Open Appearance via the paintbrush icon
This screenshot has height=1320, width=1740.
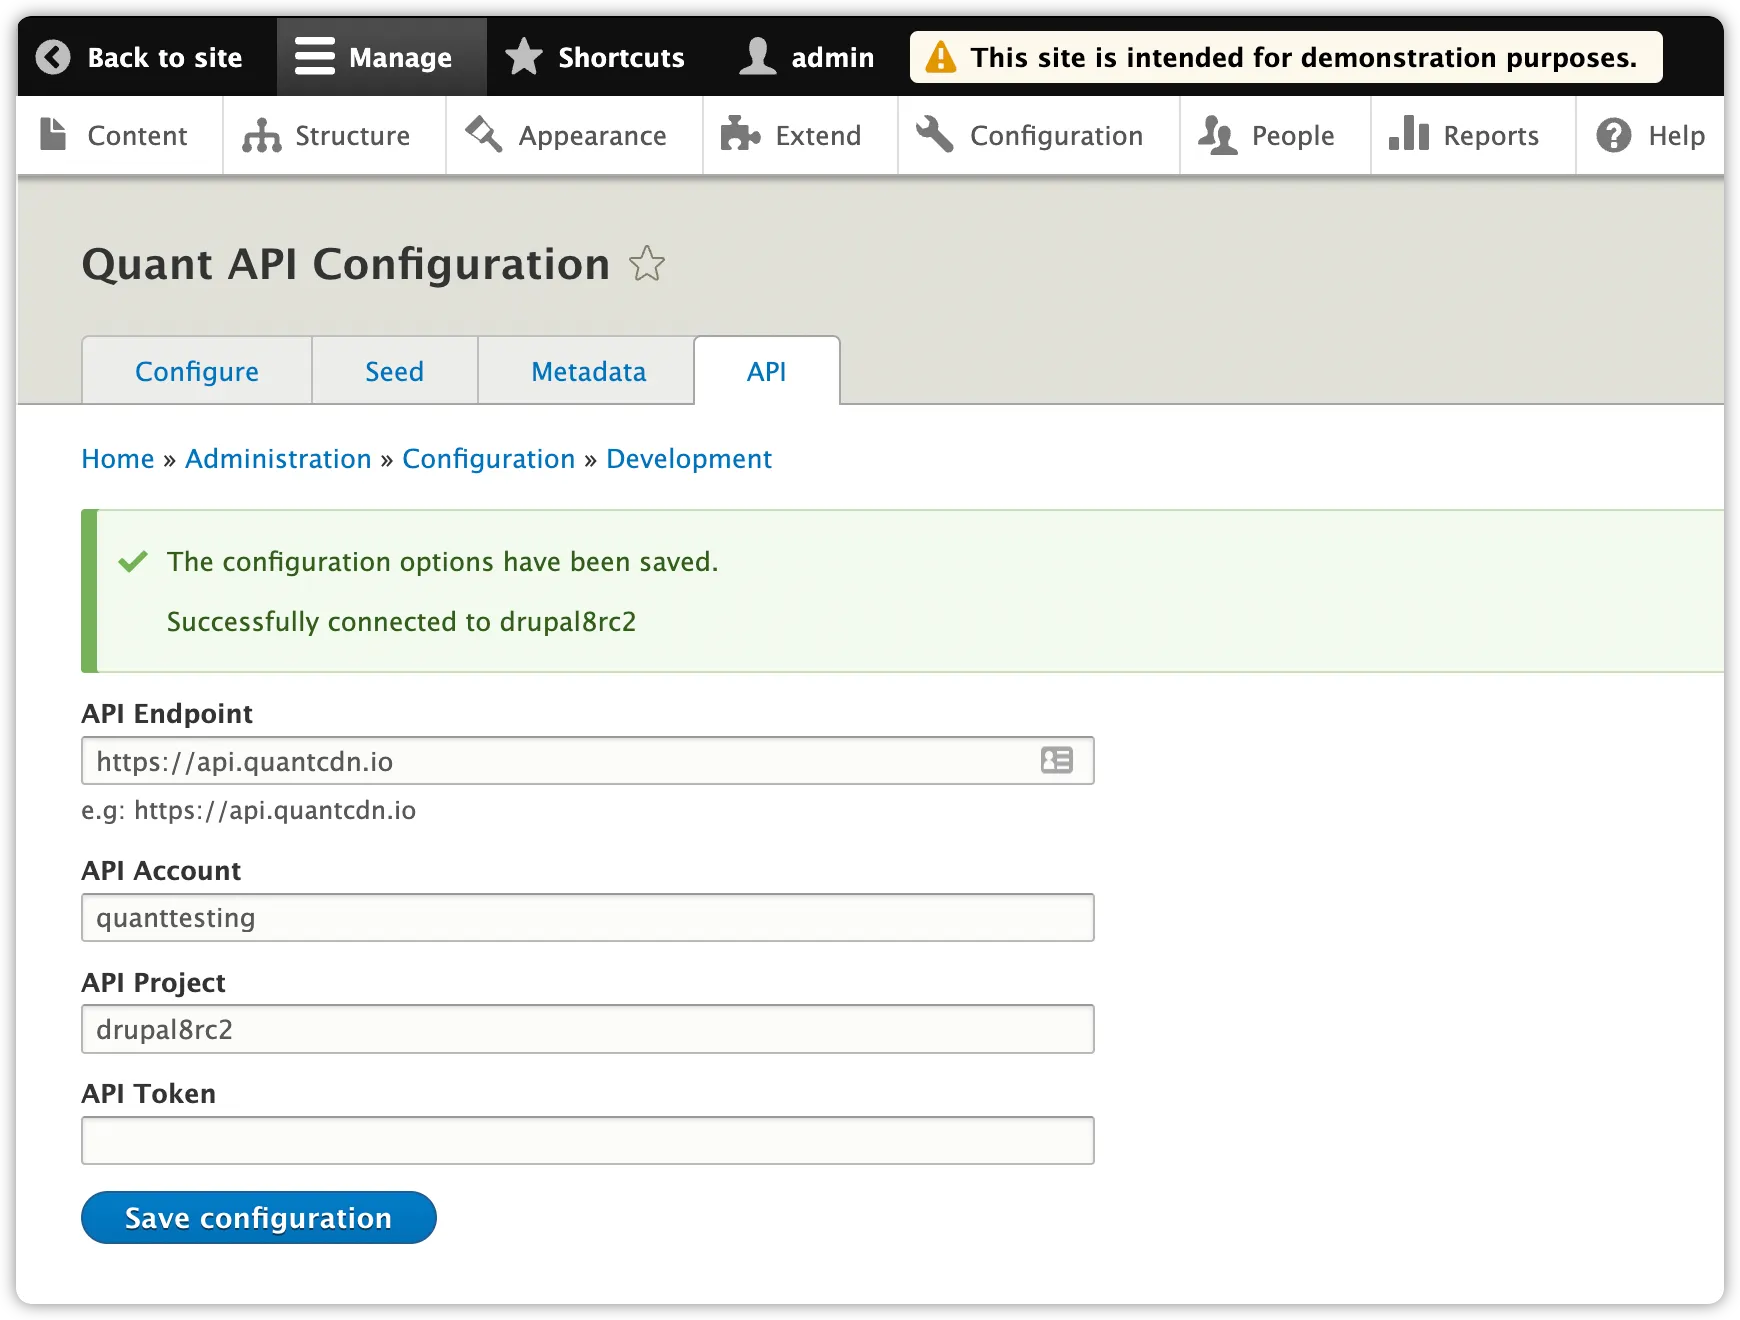click(x=483, y=133)
